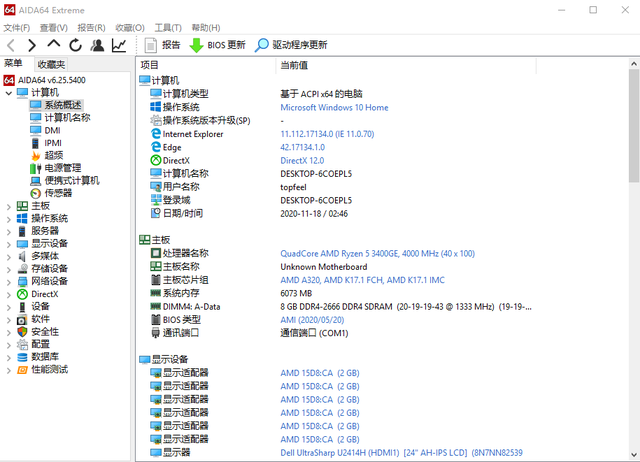Click the 传感器 gauge icon
This screenshot has width=640, height=462.
point(36,193)
